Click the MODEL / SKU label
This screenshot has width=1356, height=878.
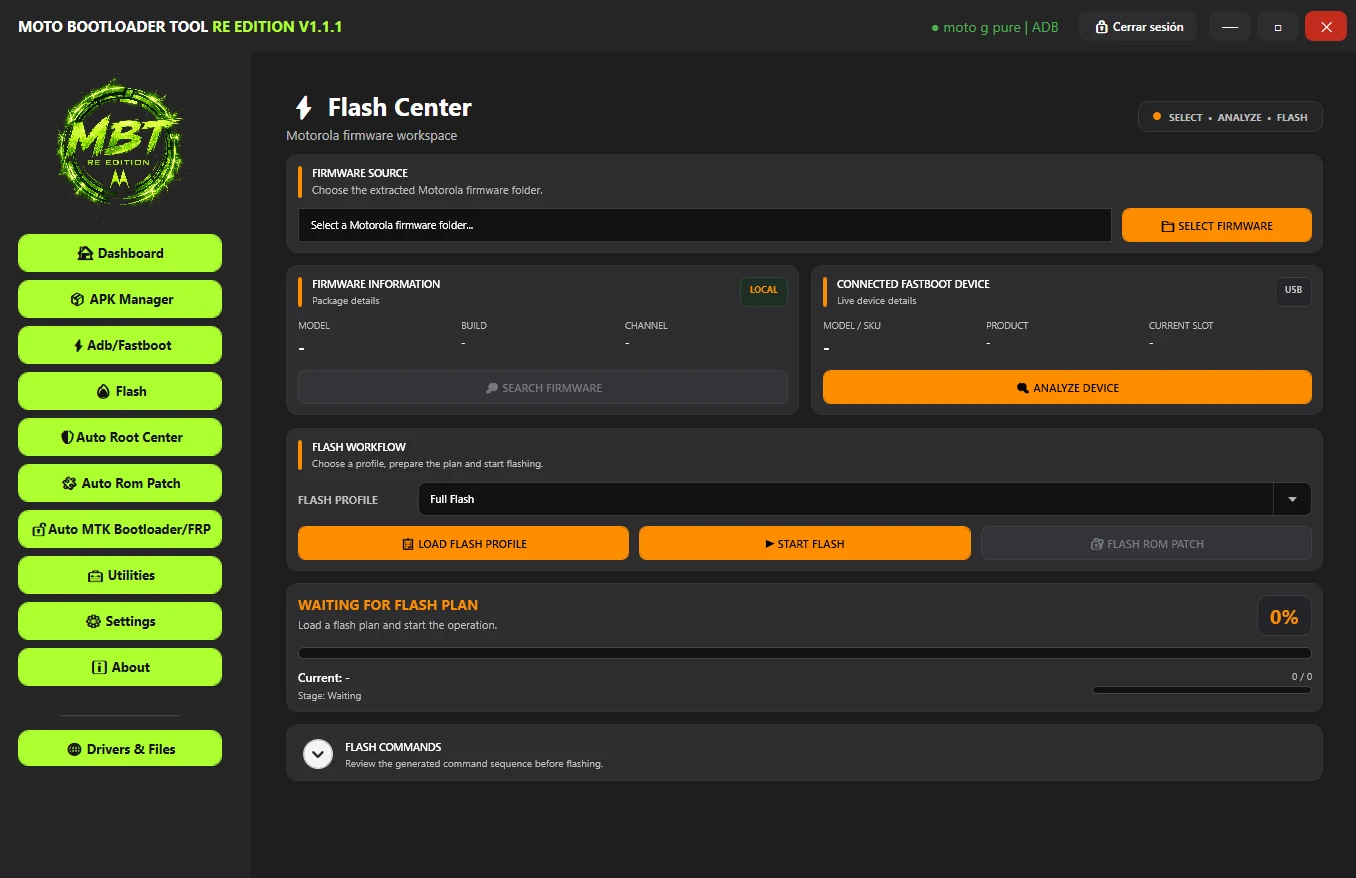click(x=852, y=325)
